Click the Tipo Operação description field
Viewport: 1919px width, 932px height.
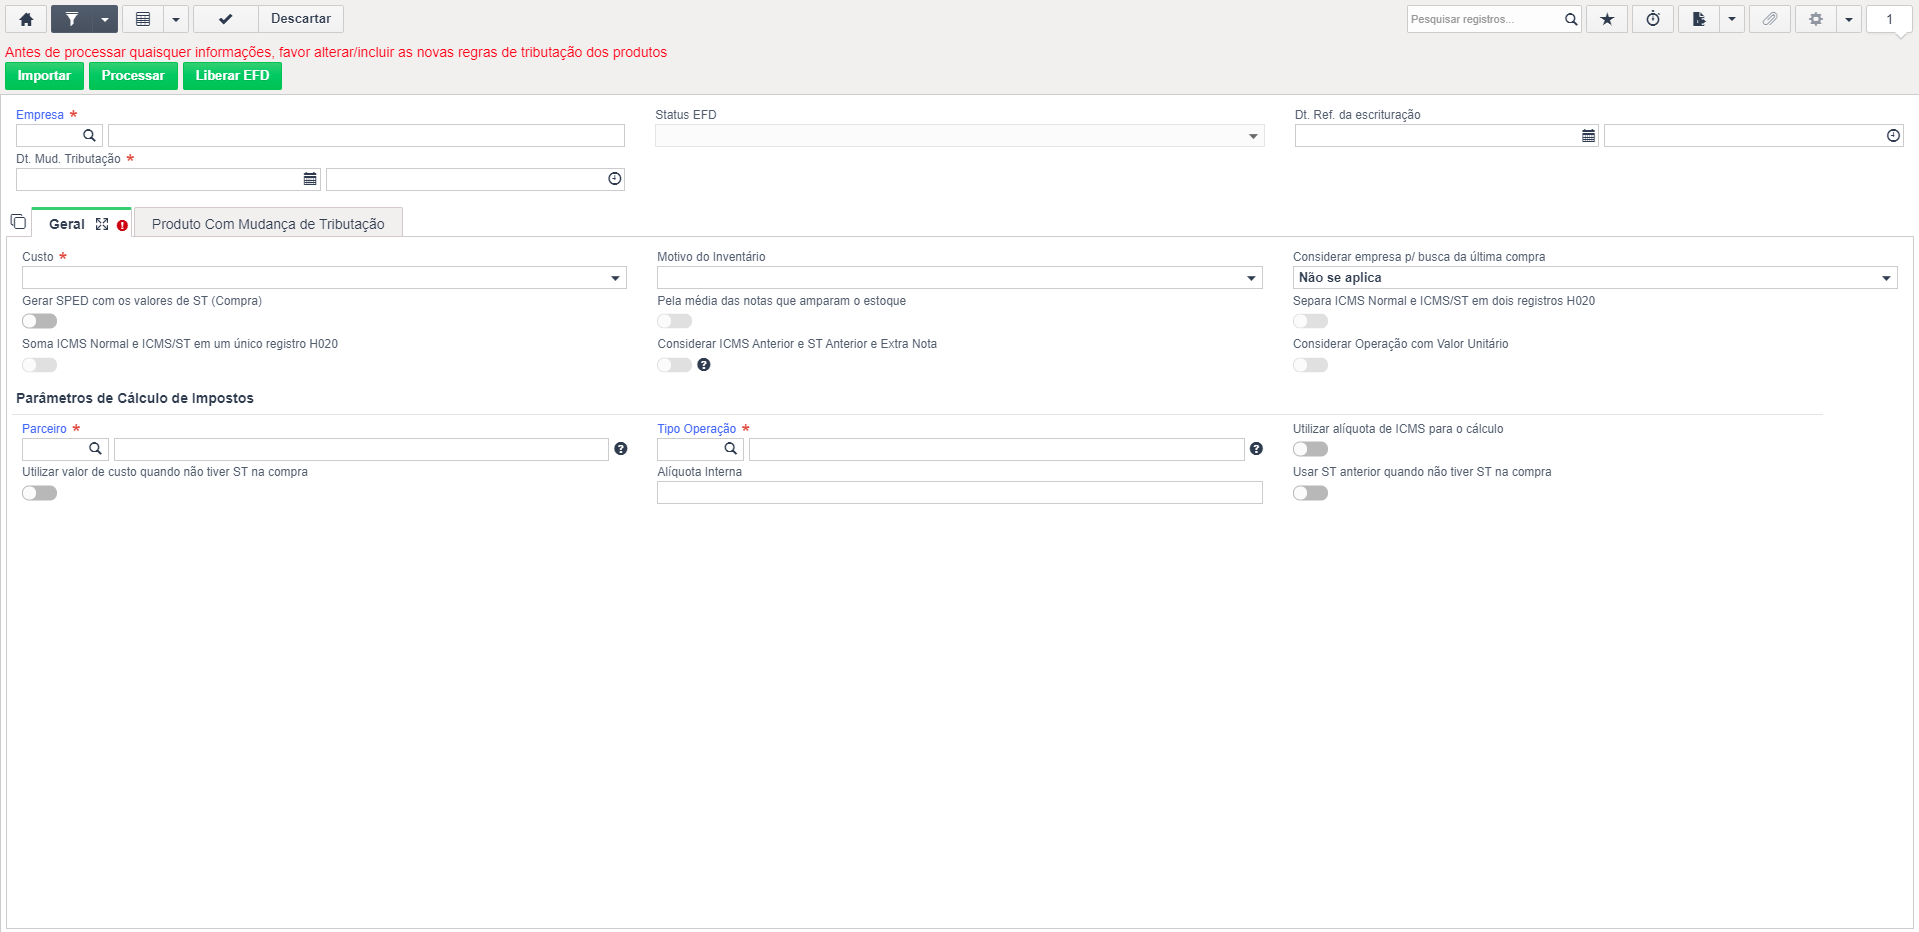click(996, 449)
